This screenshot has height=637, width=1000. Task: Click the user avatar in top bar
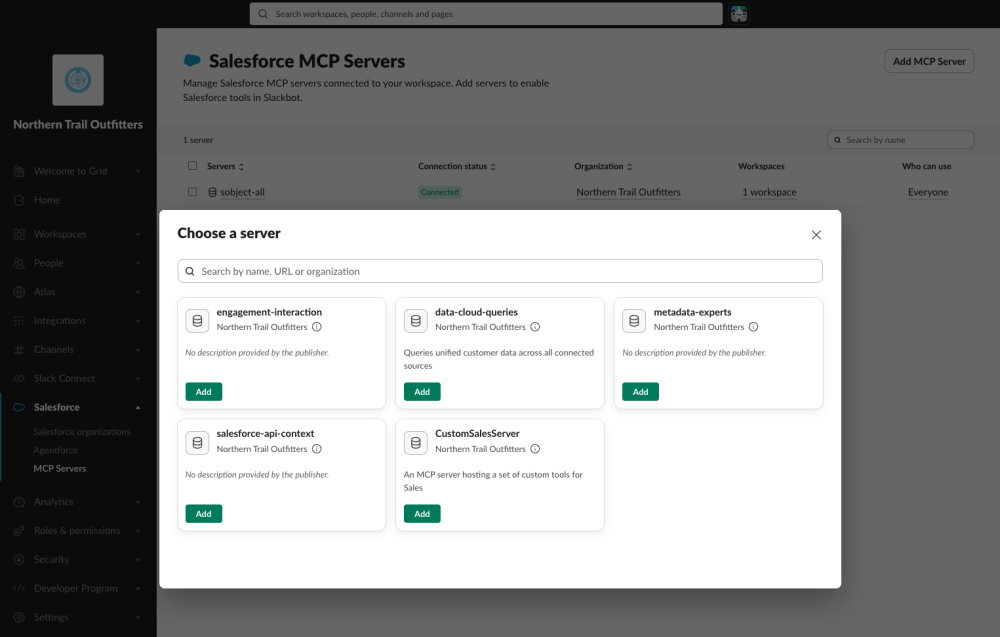739,14
